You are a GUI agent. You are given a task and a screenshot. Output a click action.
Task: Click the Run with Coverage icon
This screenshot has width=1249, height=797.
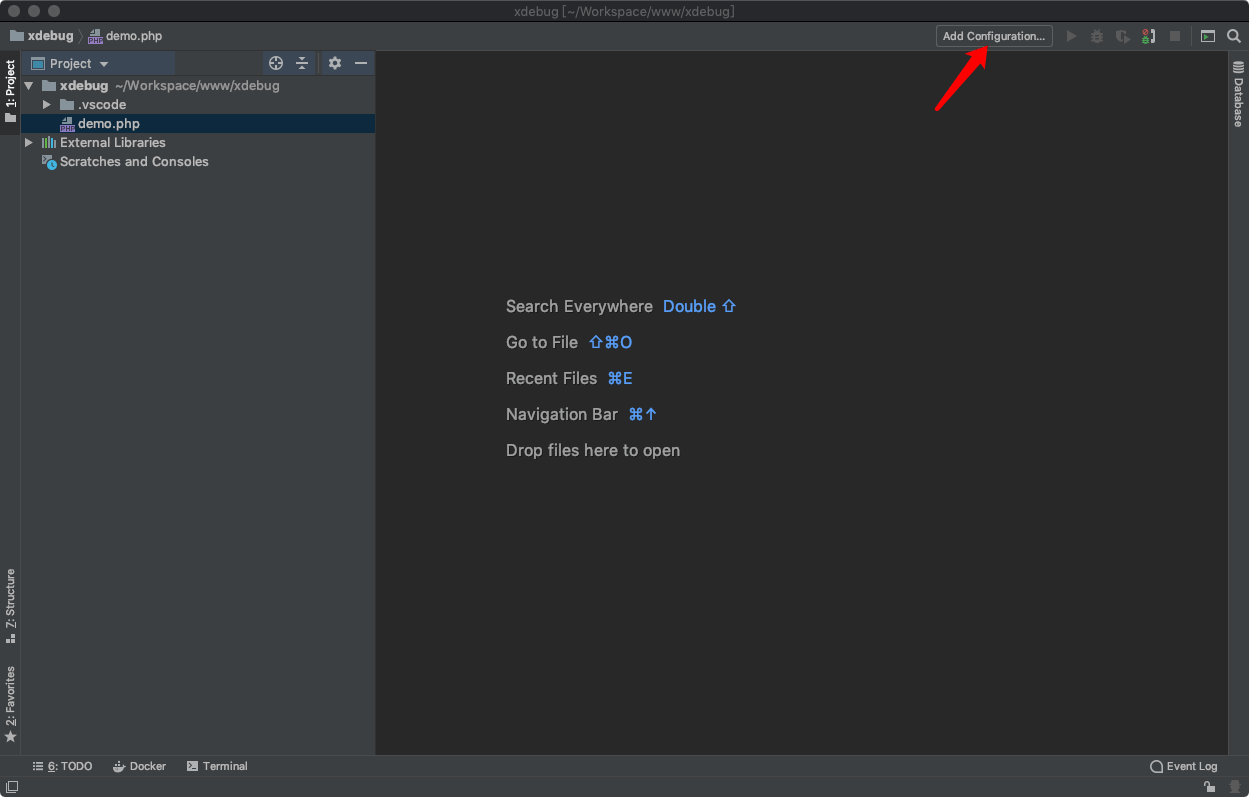(x=1121, y=36)
